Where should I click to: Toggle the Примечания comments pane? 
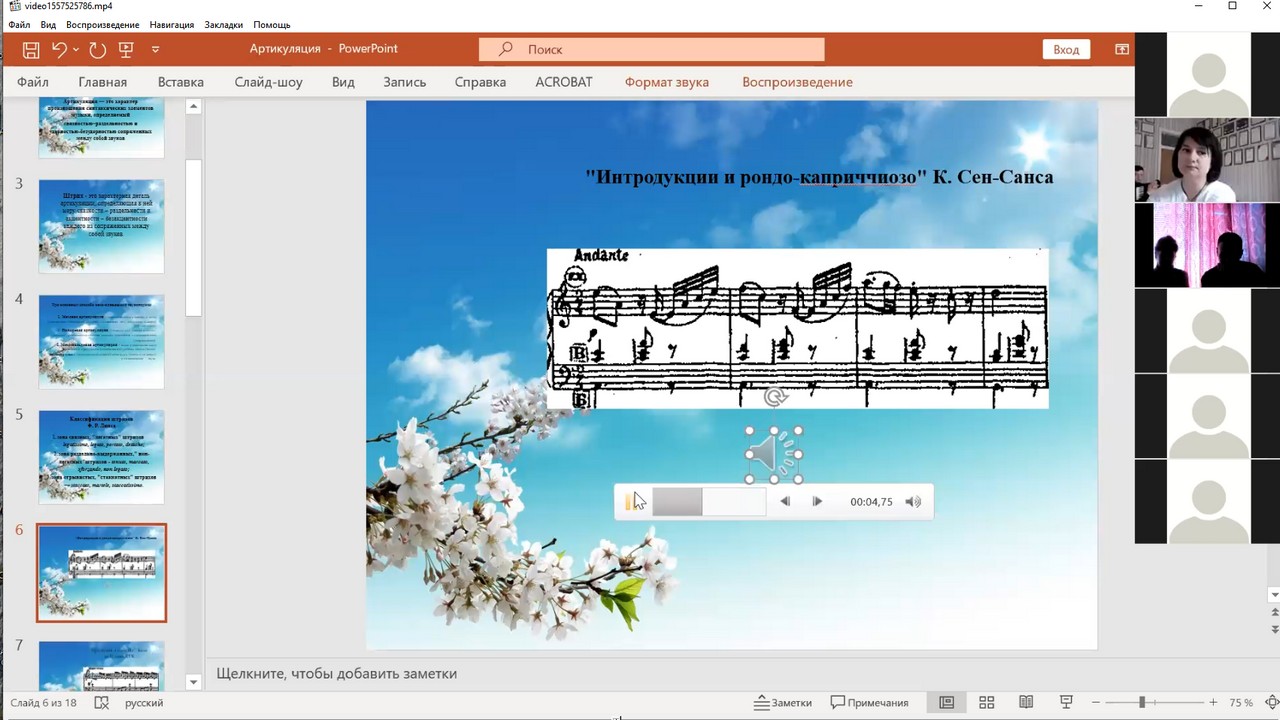click(x=870, y=702)
